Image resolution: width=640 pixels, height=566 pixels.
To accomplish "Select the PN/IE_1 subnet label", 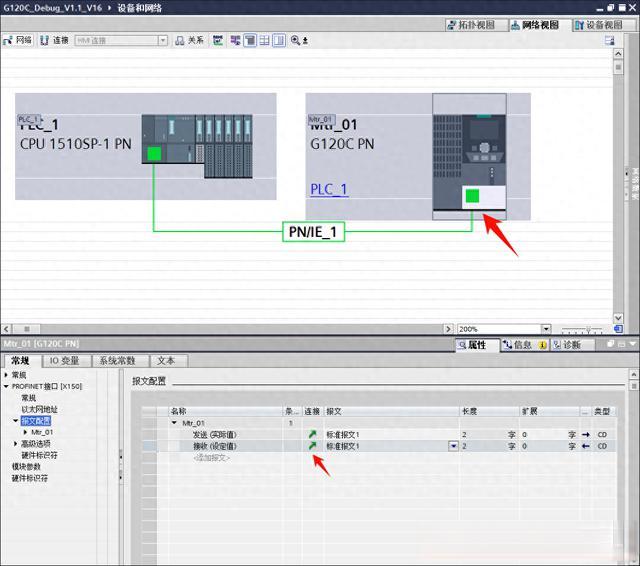I will click(313, 232).
